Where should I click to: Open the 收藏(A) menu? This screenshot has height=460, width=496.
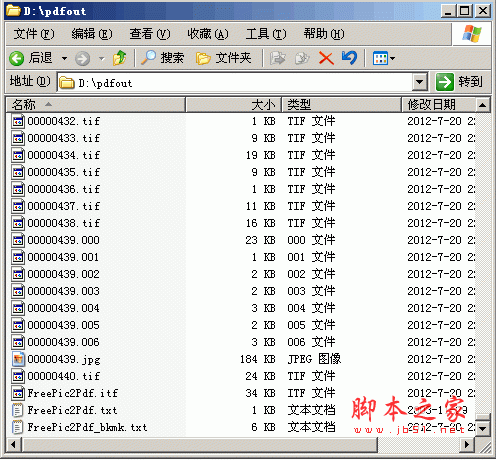pos(208,34)
